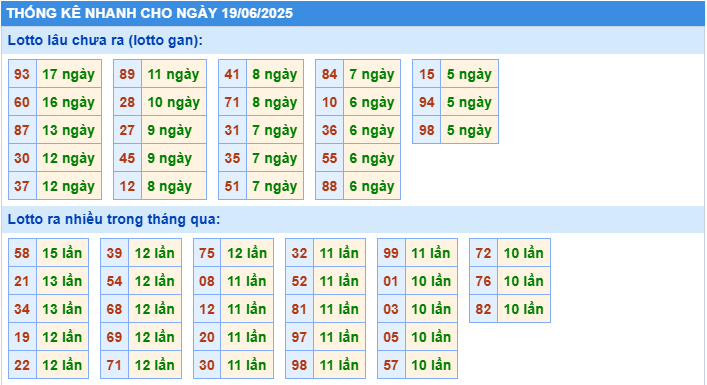Select lotto gan number 41
The width and height of the screenshot is (707, 385).
point(232,74)
